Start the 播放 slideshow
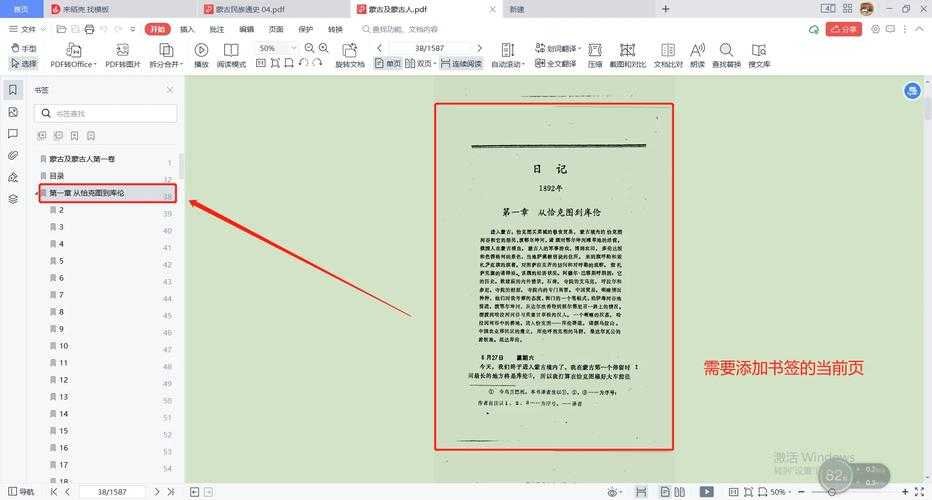This screenshot has height=500, width=932. click(x=201, y=56)
